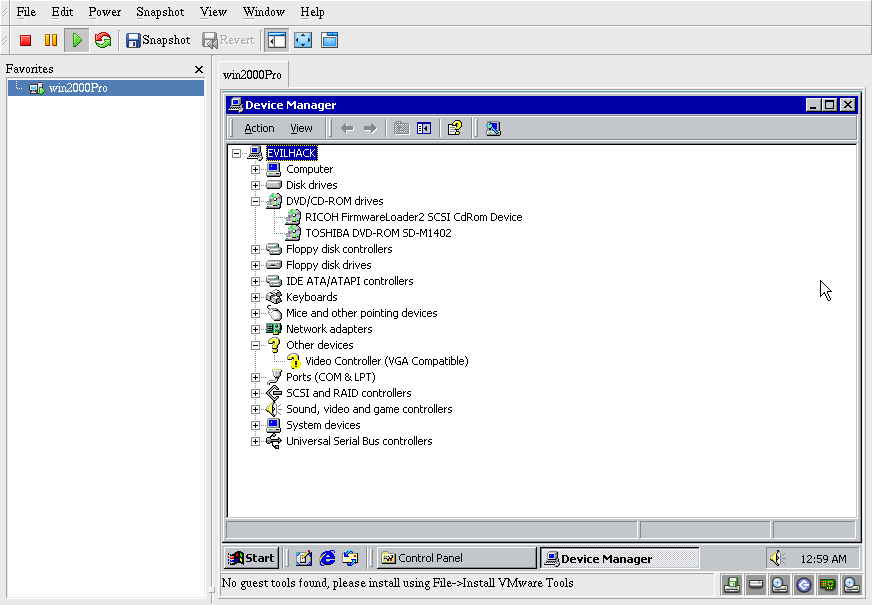Image resolution: width=872 pixels, height=605 pixels.
Task: Click Show Desktop quick launch icon
Action: coord(304,558)
